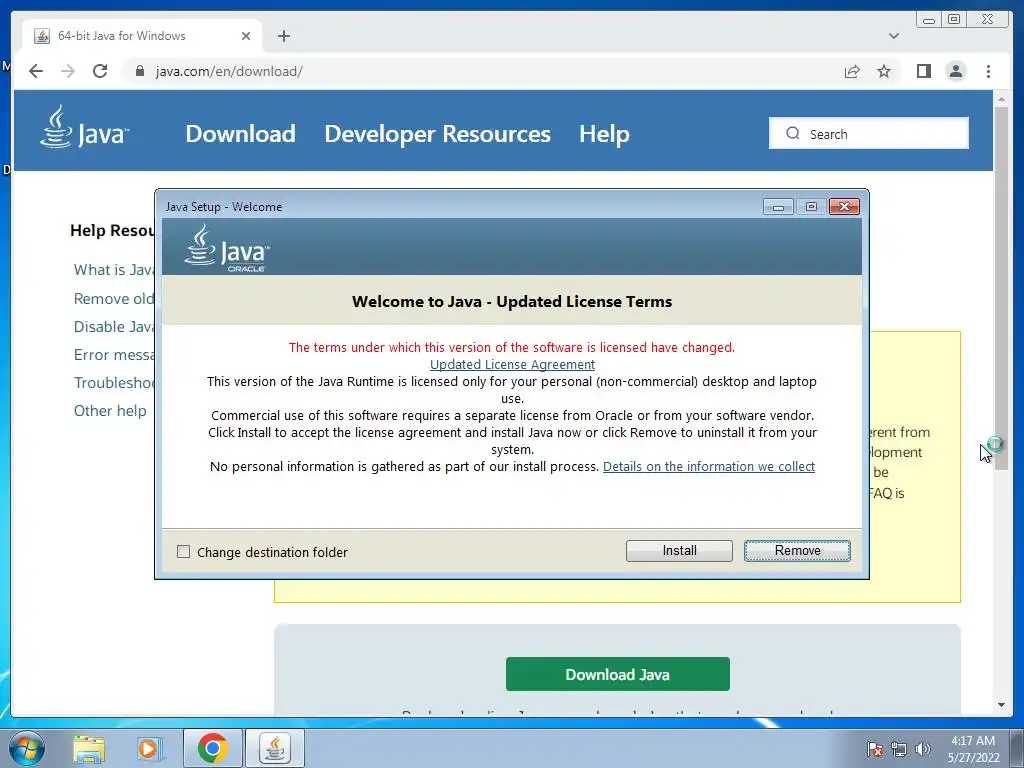
Task: Open the Troubleshoot sidebar link
Action: (114, 383)
